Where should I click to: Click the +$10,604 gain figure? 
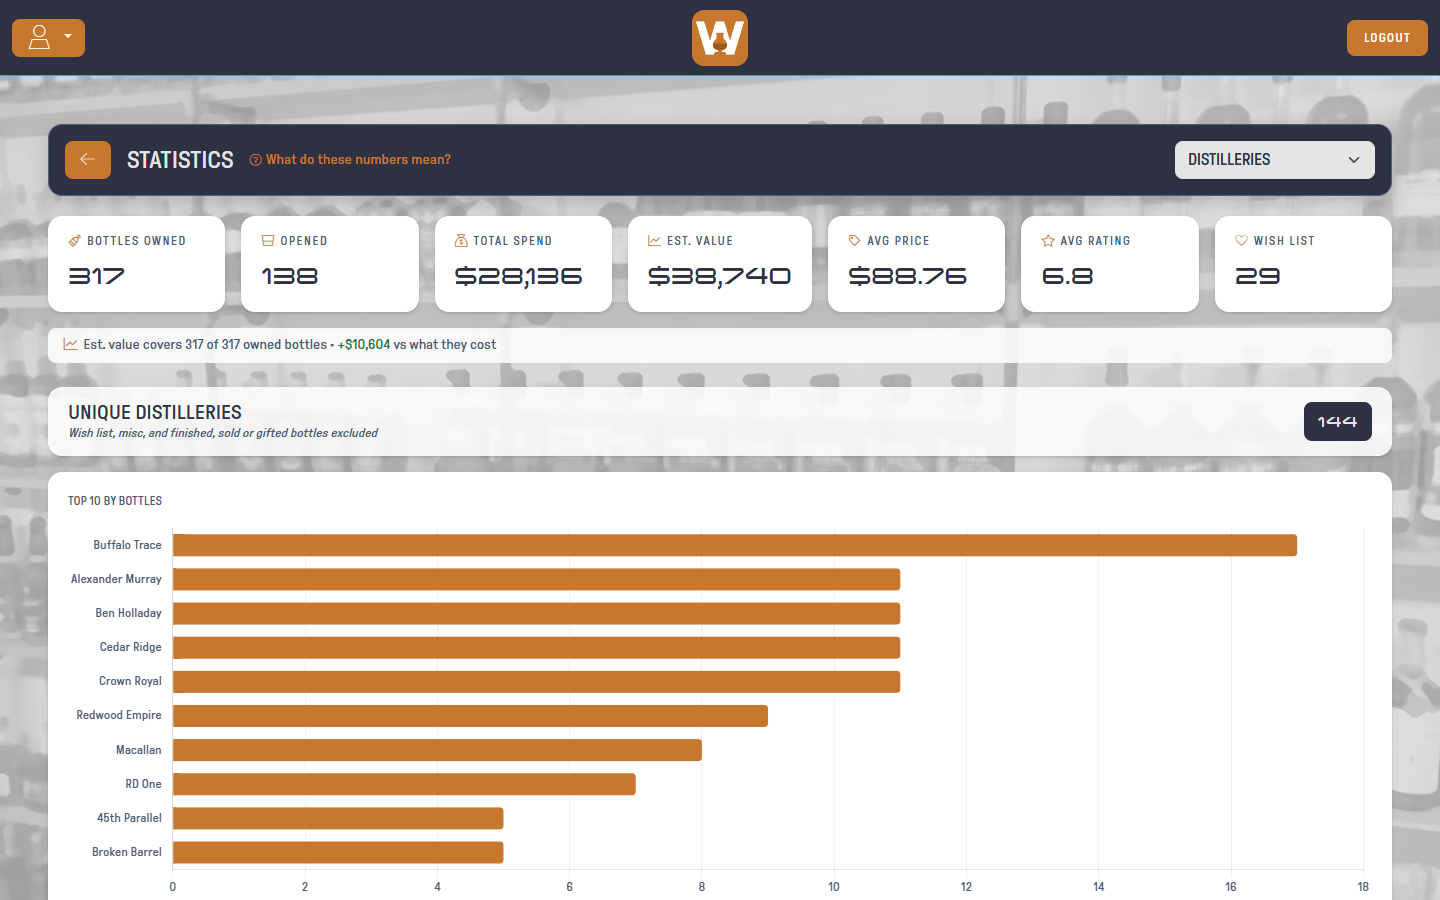point(364,344)
